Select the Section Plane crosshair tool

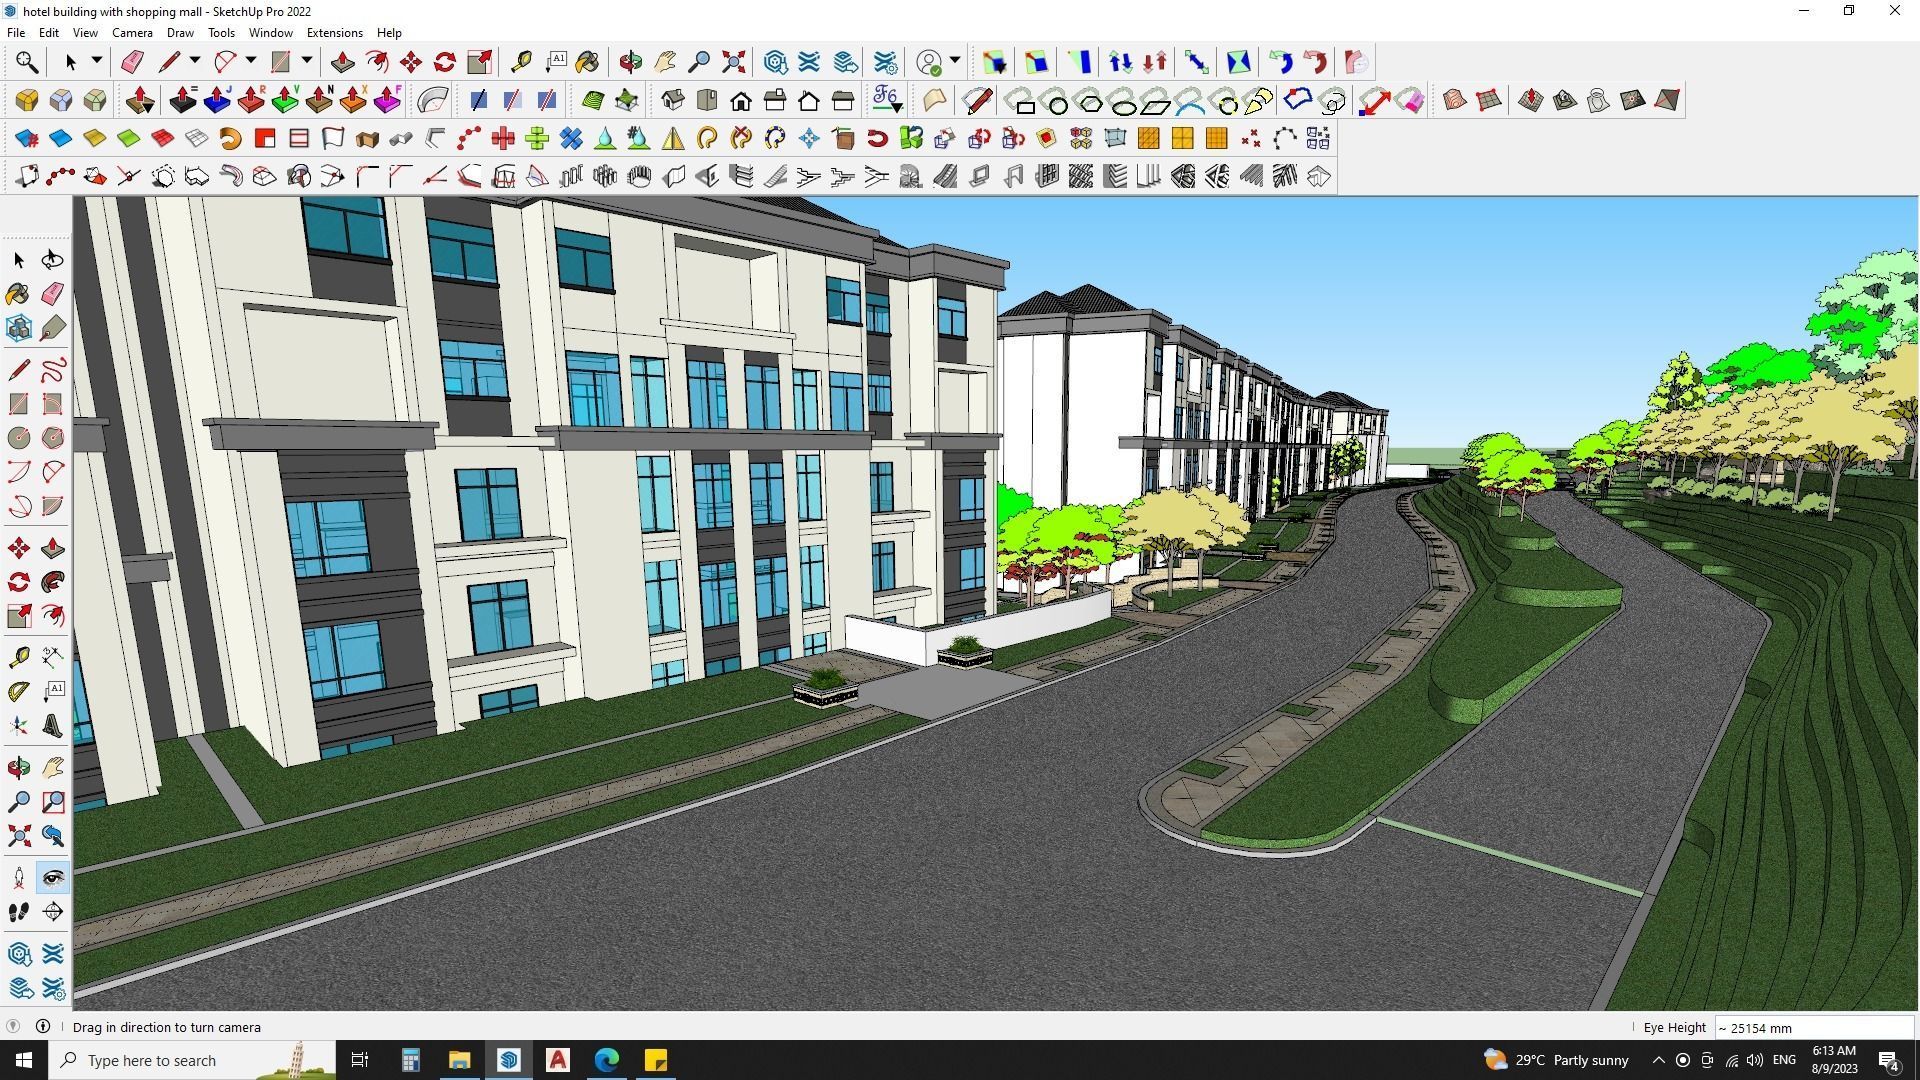[x=52, y=912]
